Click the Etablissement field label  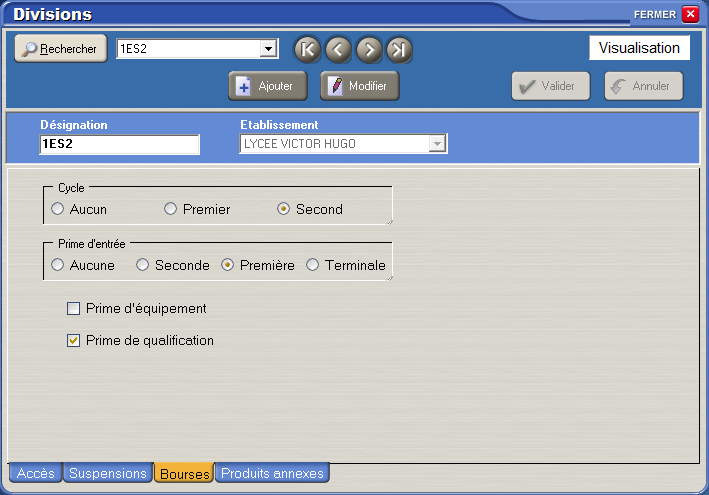click(x=279, y=125)
